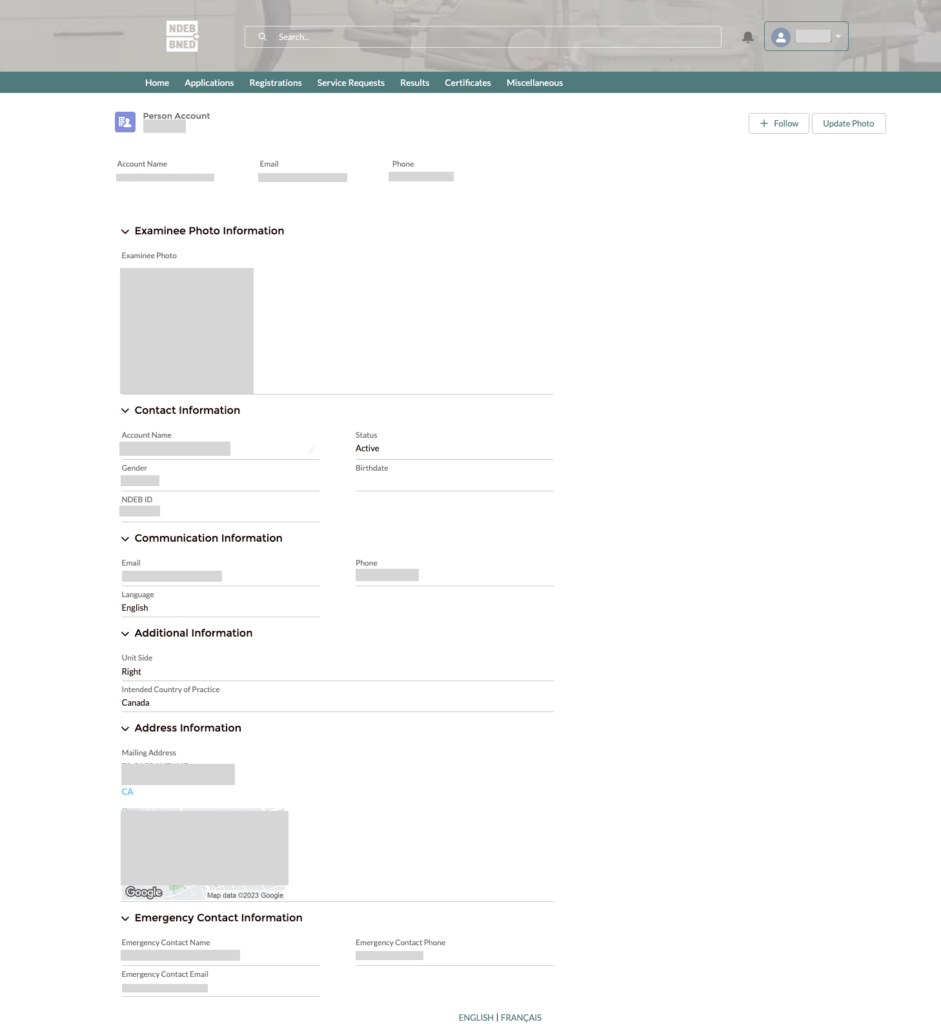Image resolution: width=941 pixels, height=1024 pixels.
Task: Collapse the Emergency Contact Information section
Action: pyautogui.click(x=125, y=918)
